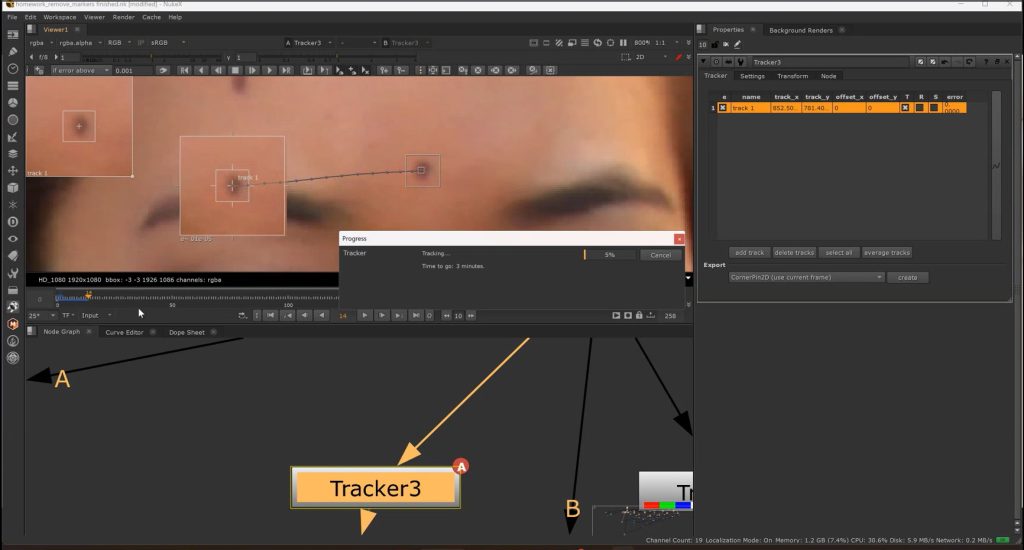This screenshot has width=1024, height=550.
Task: Click the float panel icon on Tracker3
Action: pyautogui.click(x=997, y=62)
